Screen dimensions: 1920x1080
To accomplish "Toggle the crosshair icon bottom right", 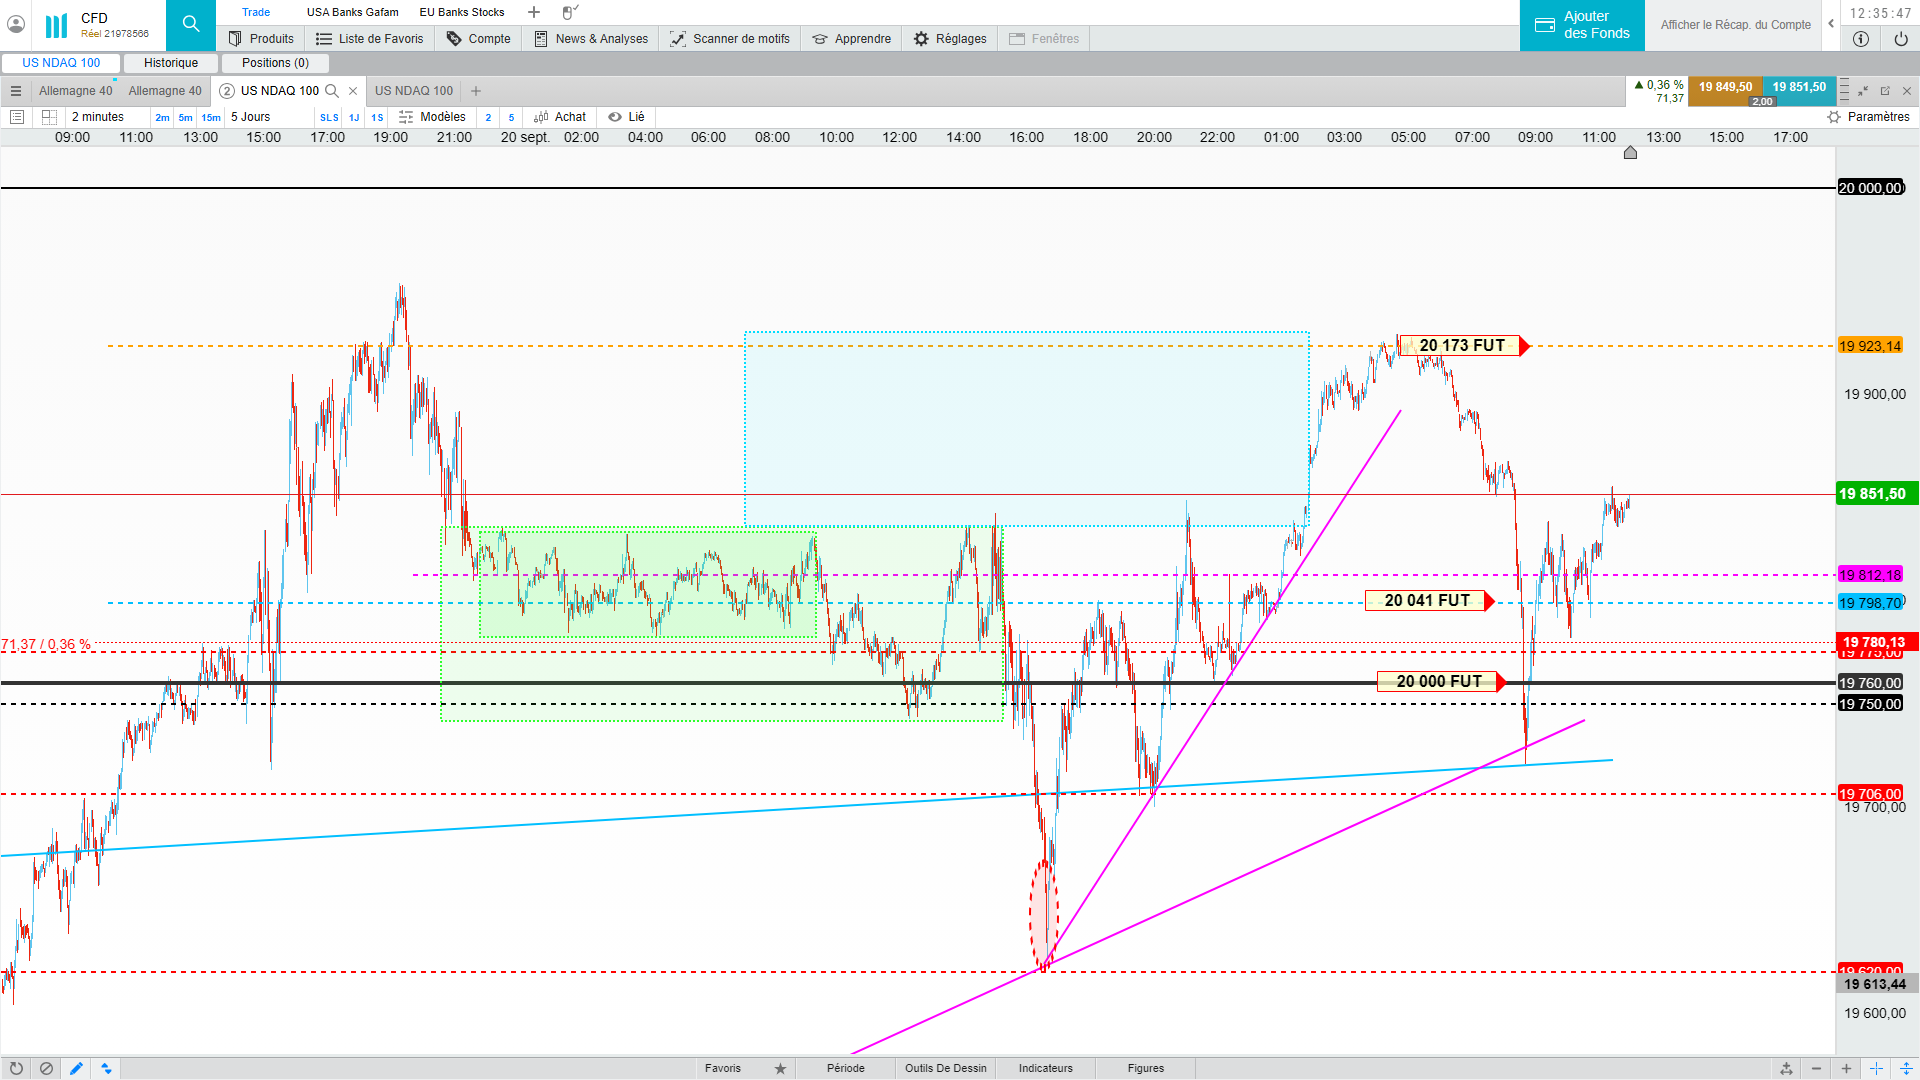I will click(1876, 1068).
